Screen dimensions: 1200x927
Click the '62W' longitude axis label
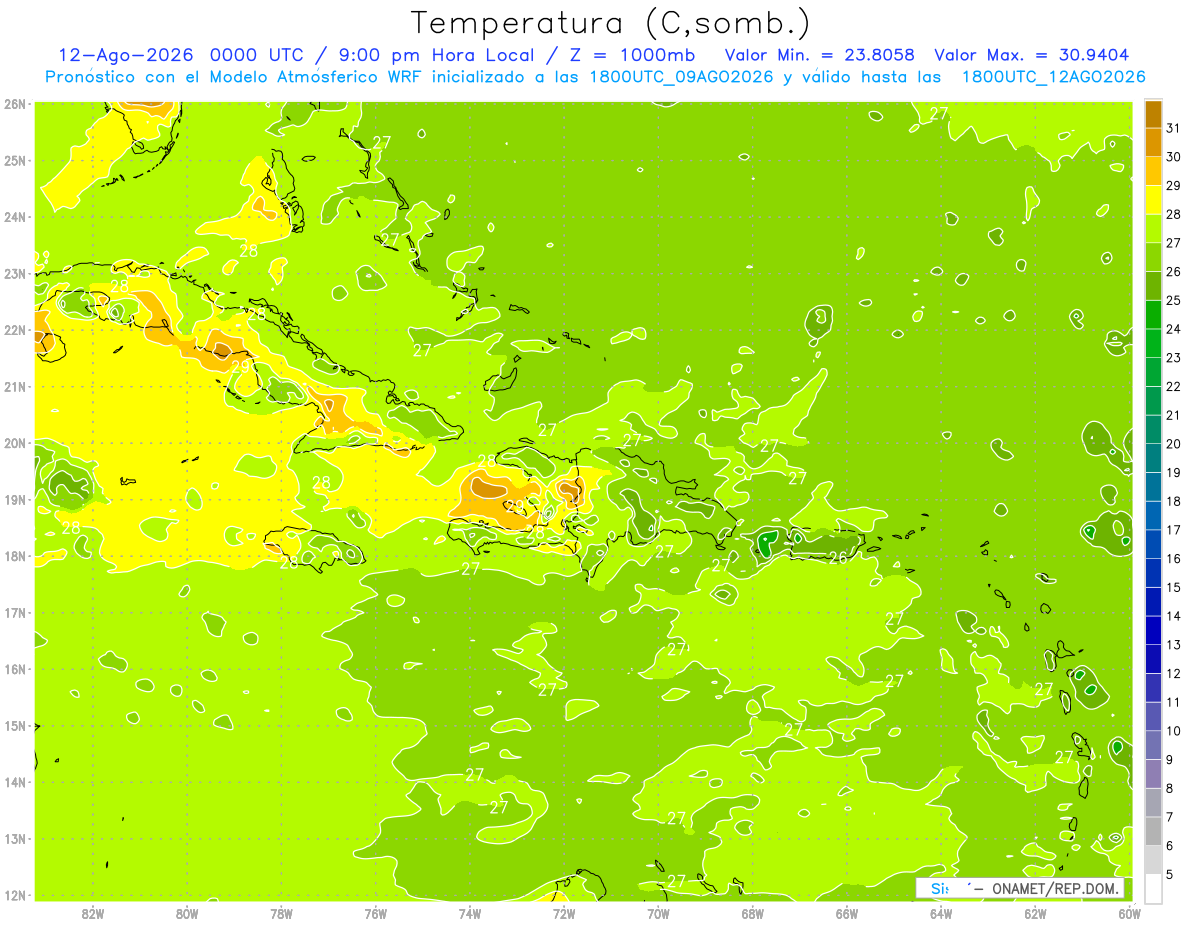(1035, 913)
